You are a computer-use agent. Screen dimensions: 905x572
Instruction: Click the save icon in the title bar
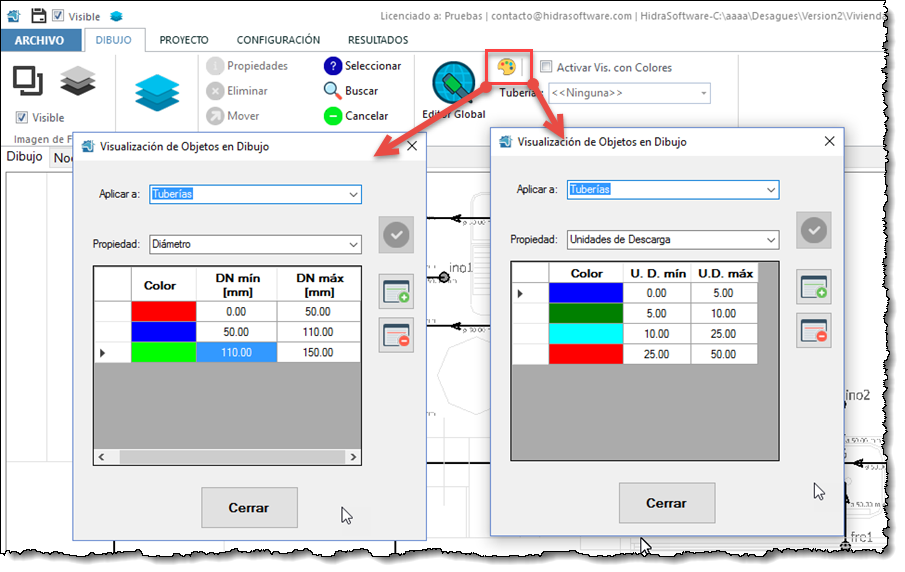(39, 16)
